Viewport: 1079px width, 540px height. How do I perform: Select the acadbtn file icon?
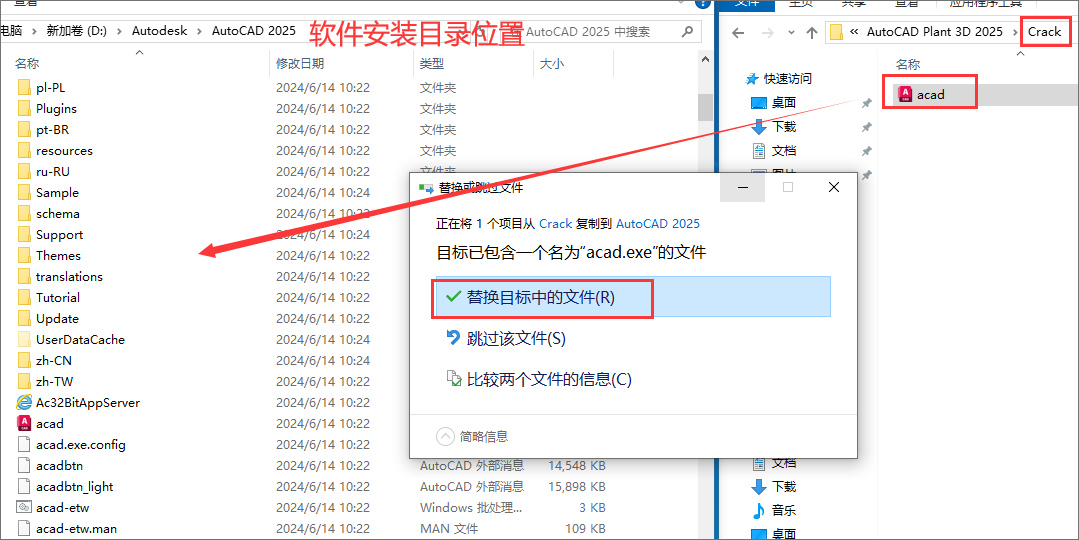[24, 465]
